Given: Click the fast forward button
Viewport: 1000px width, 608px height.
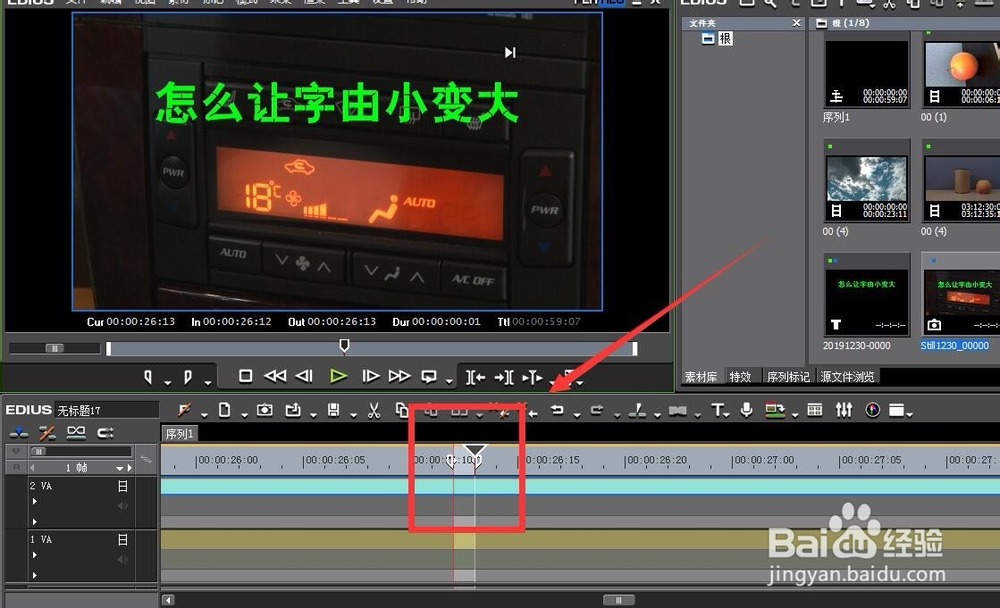Looking at the screenshot, I should click(x=399, y=376).
